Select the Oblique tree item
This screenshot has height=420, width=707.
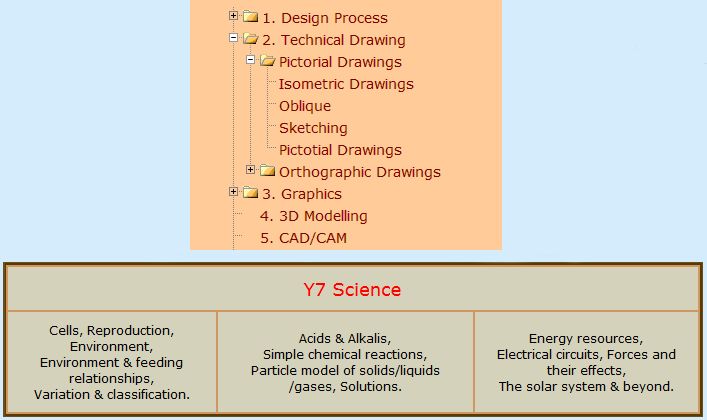pos(305,106)
